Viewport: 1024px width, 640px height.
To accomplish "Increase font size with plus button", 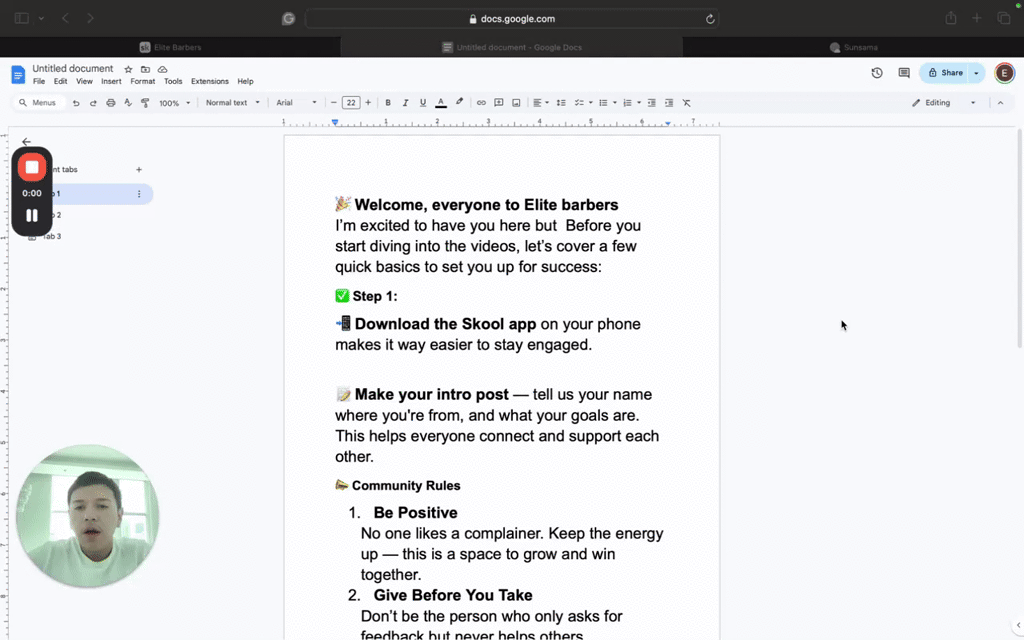I will pos(368,103).
